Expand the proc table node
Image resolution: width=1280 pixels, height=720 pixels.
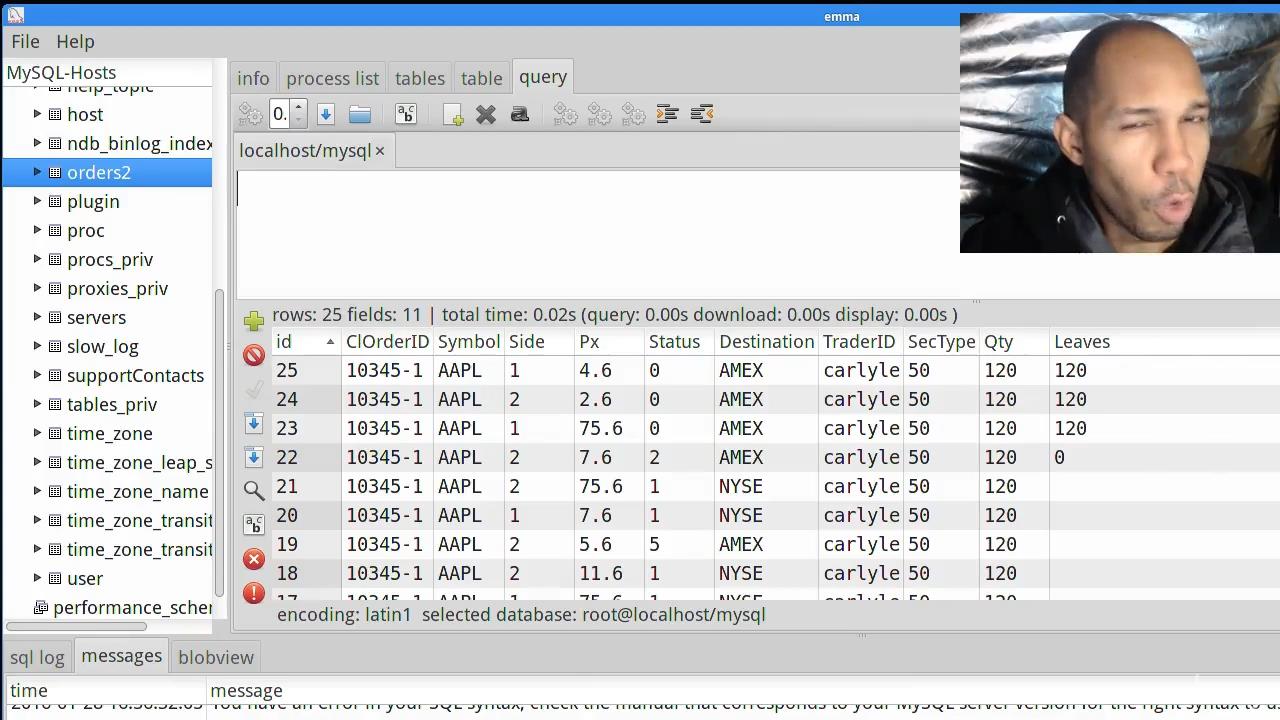[37, 230]
